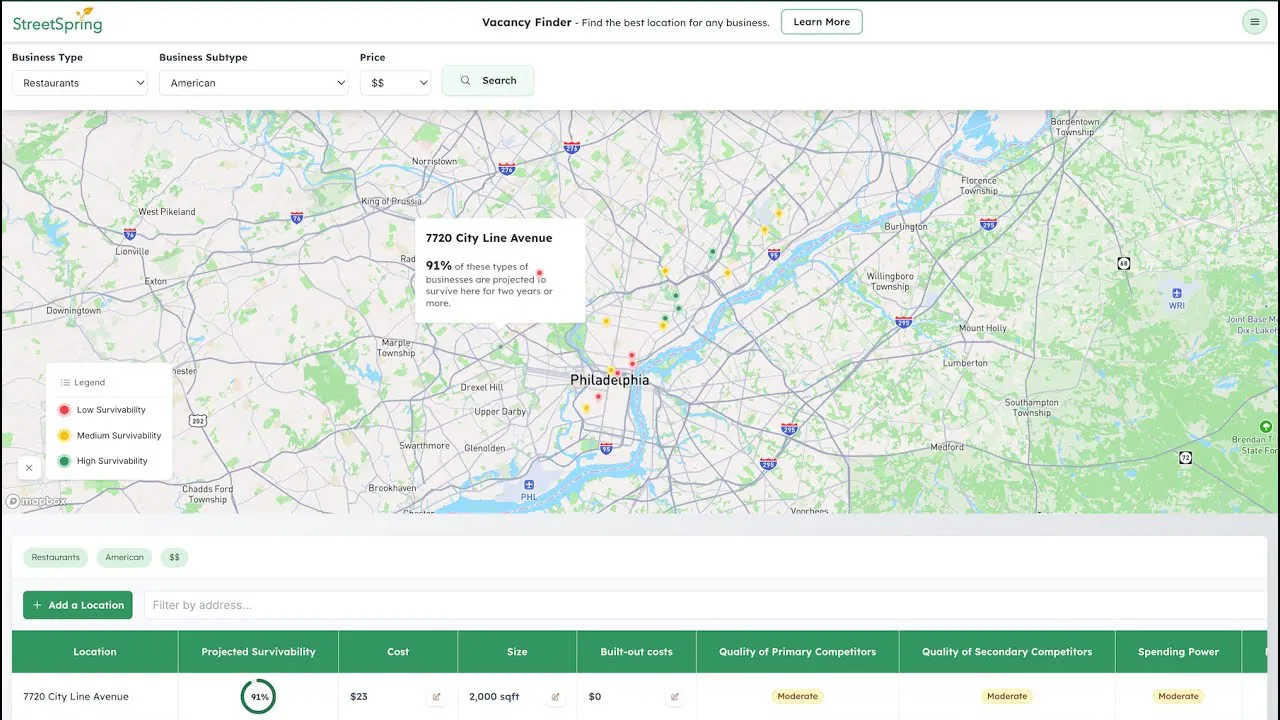Click the Quality of Primary Competitors header
The width and height of the screenshot is (1280, 720).
click(x=797, y=652)
